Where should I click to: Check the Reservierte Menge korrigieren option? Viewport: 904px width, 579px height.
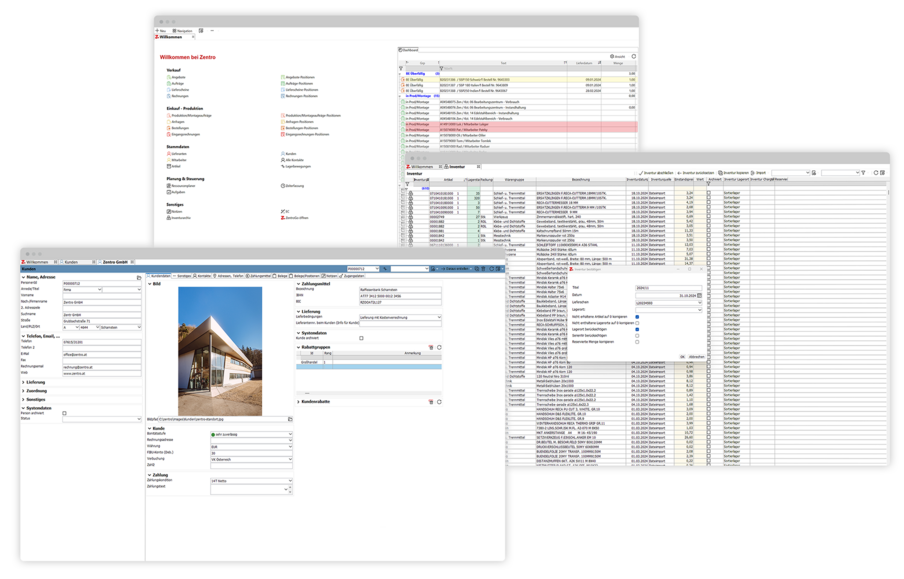coord(636,343)
